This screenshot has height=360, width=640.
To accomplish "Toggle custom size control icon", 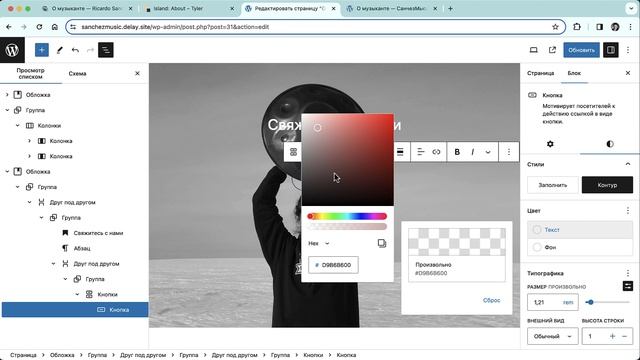I will pyautogui.click(x=628, y=286).
